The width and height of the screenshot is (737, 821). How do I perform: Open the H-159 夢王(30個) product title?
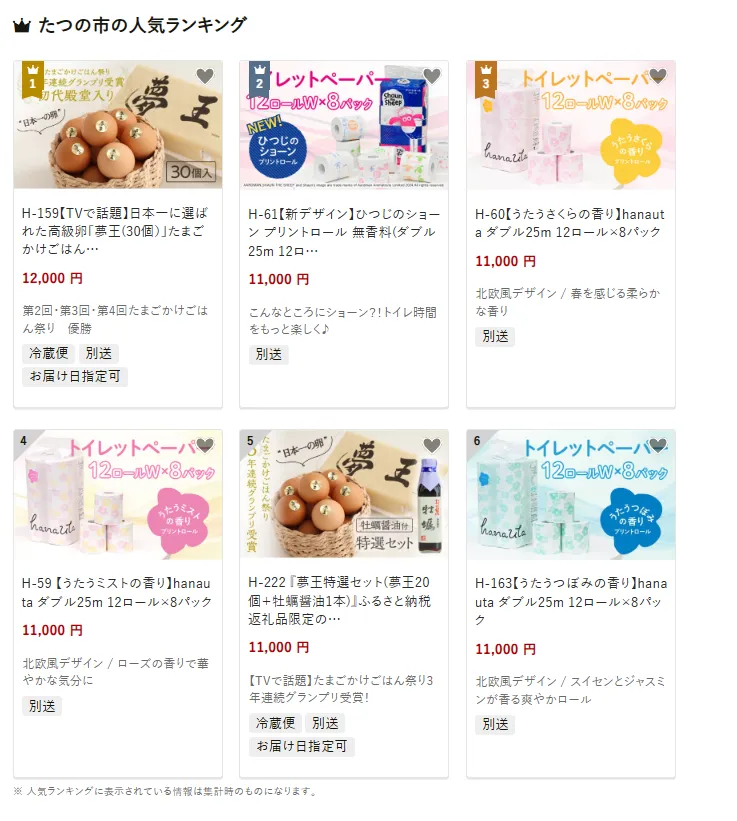(115, 231)
